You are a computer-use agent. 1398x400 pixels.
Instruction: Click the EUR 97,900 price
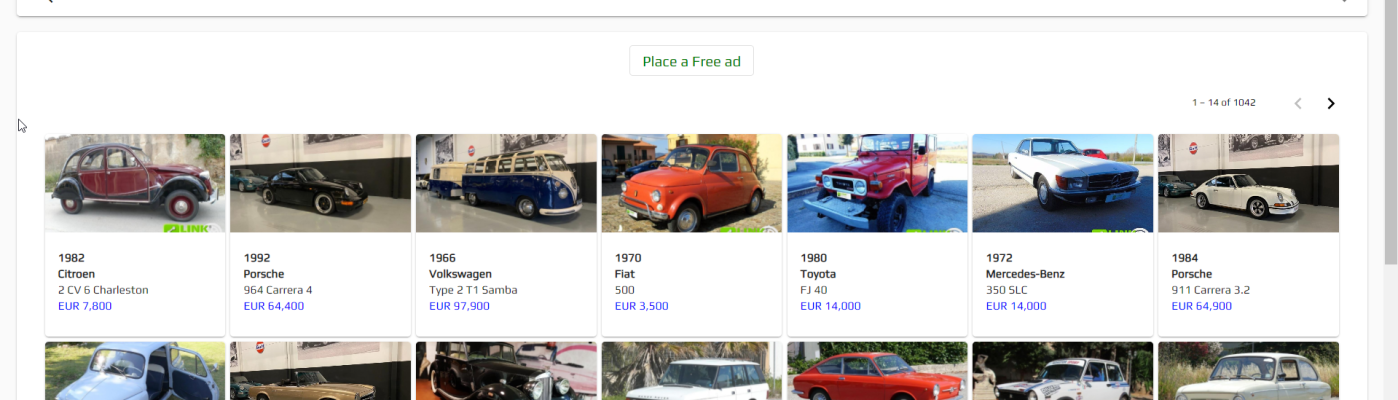tap(459, 306)
